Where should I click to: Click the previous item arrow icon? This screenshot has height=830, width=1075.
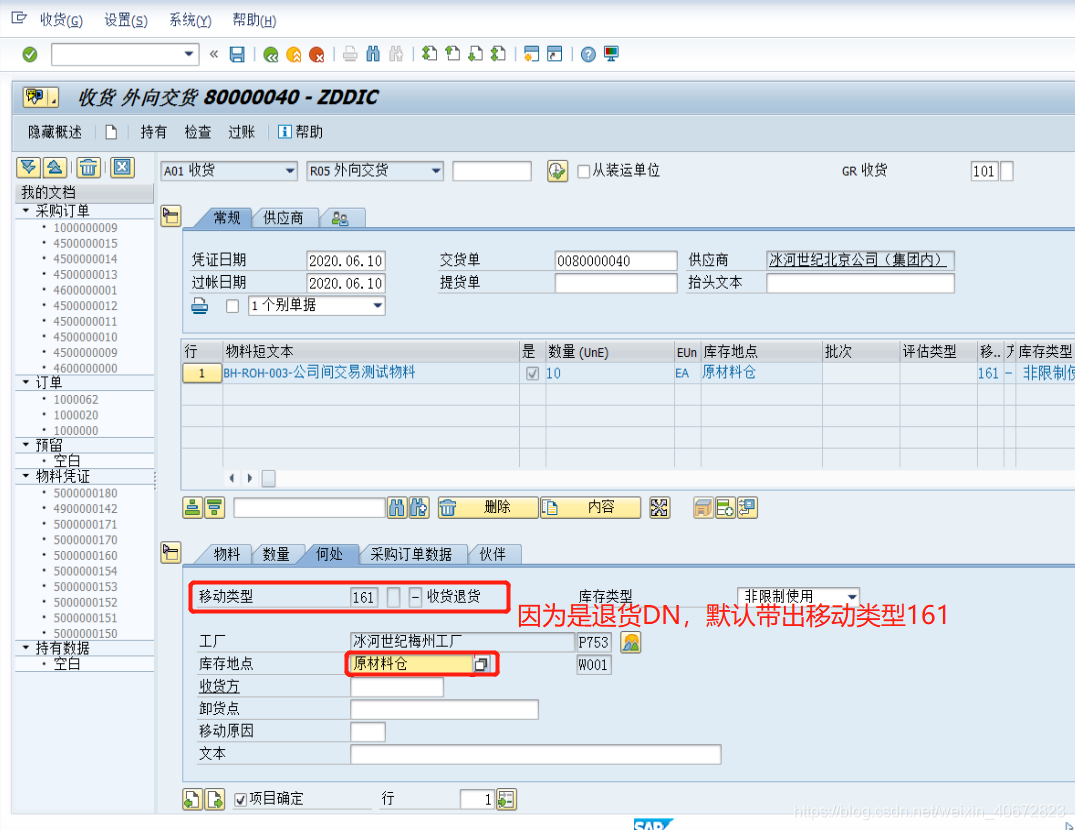(192, 799)
